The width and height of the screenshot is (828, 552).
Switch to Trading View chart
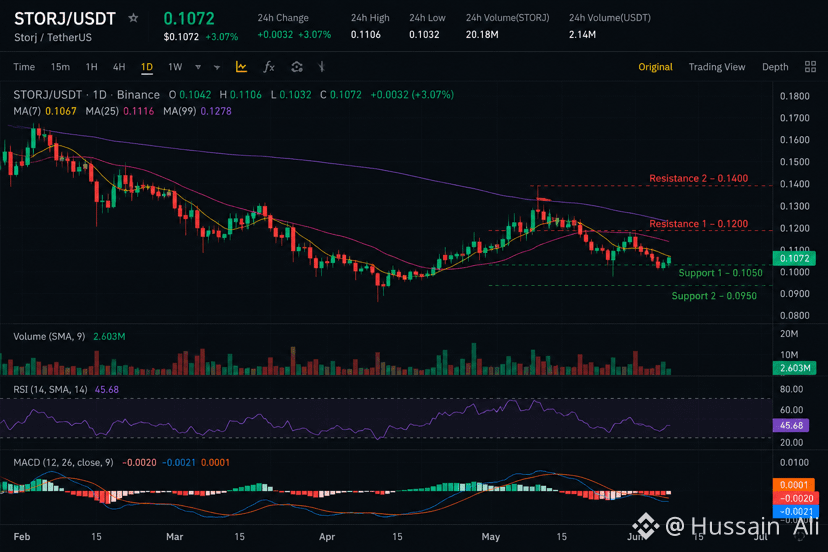coord(717,67)
